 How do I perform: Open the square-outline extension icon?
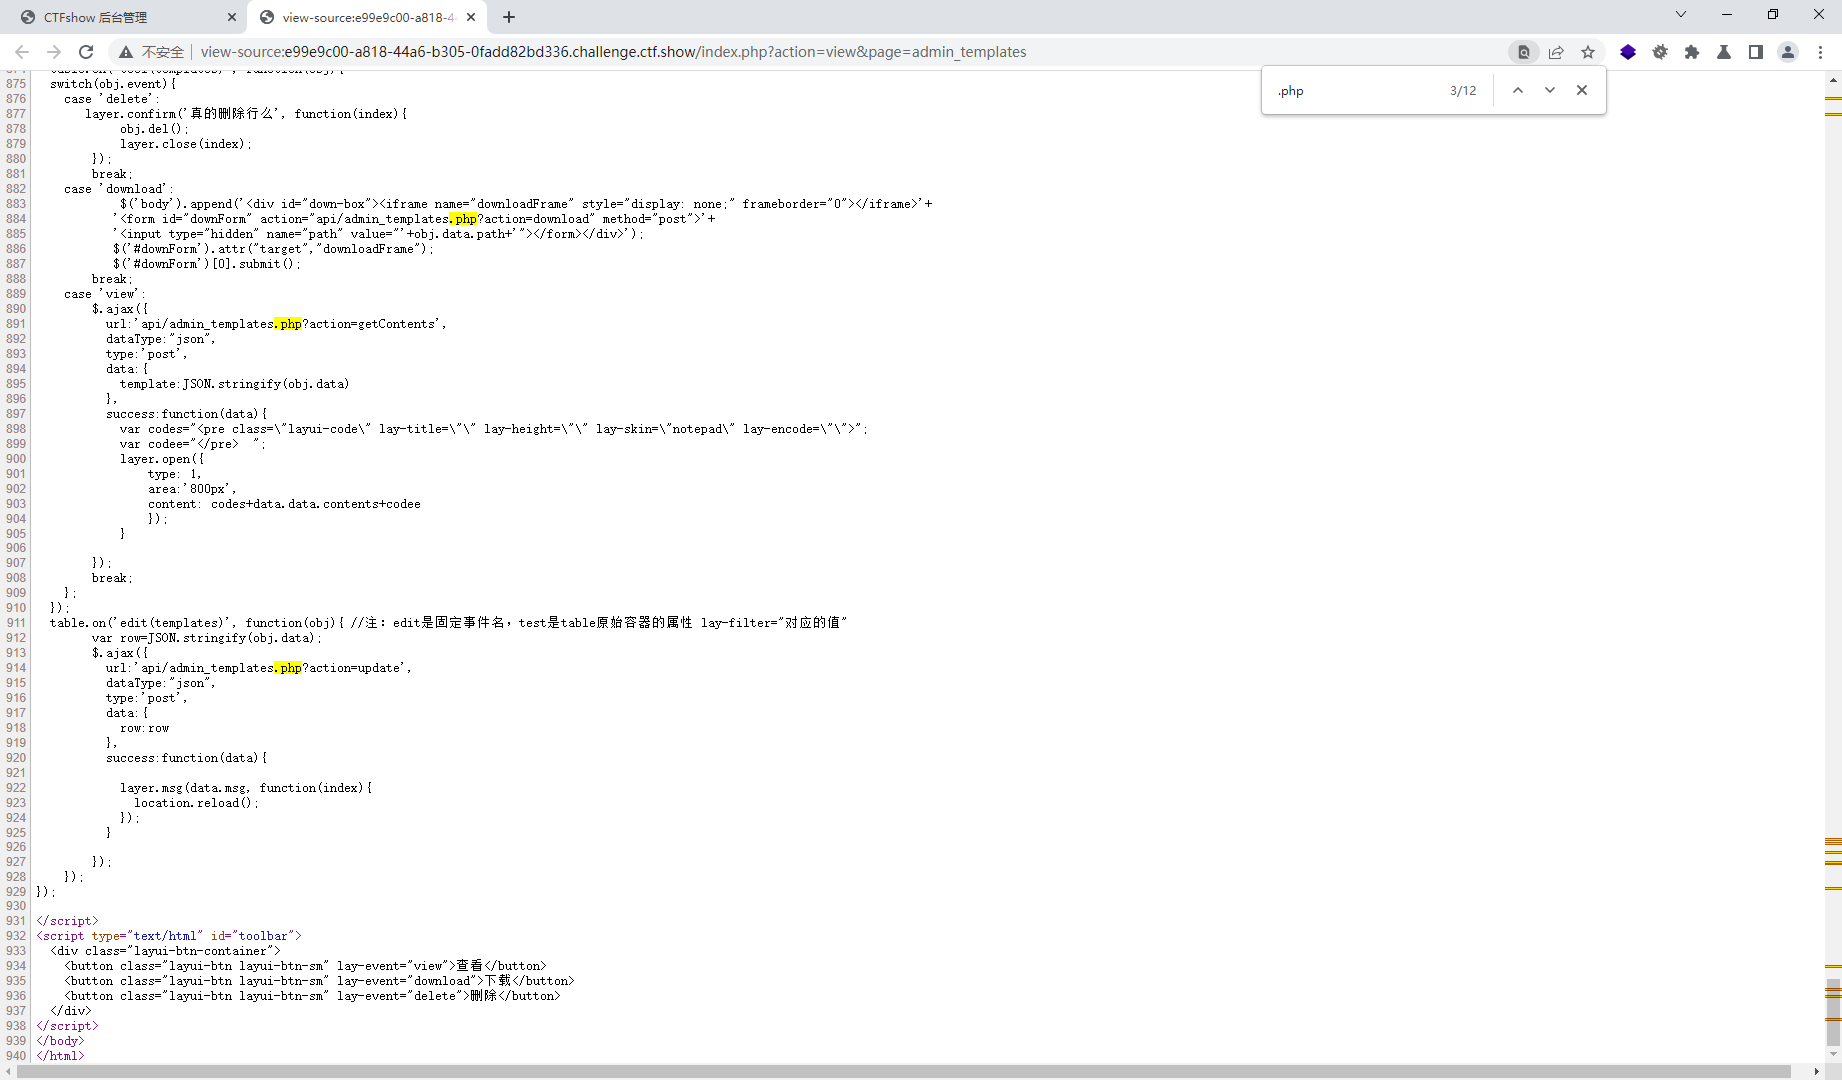(1756, 52)
